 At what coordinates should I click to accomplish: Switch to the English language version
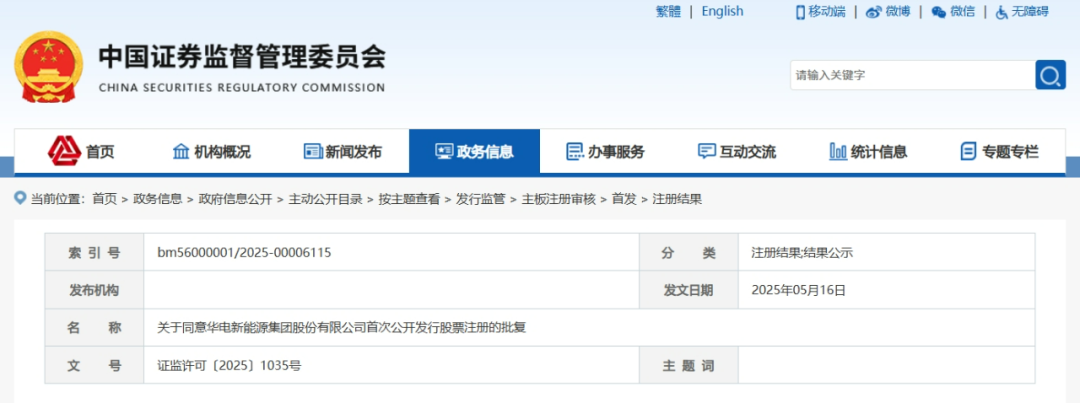tap(722, 11)
